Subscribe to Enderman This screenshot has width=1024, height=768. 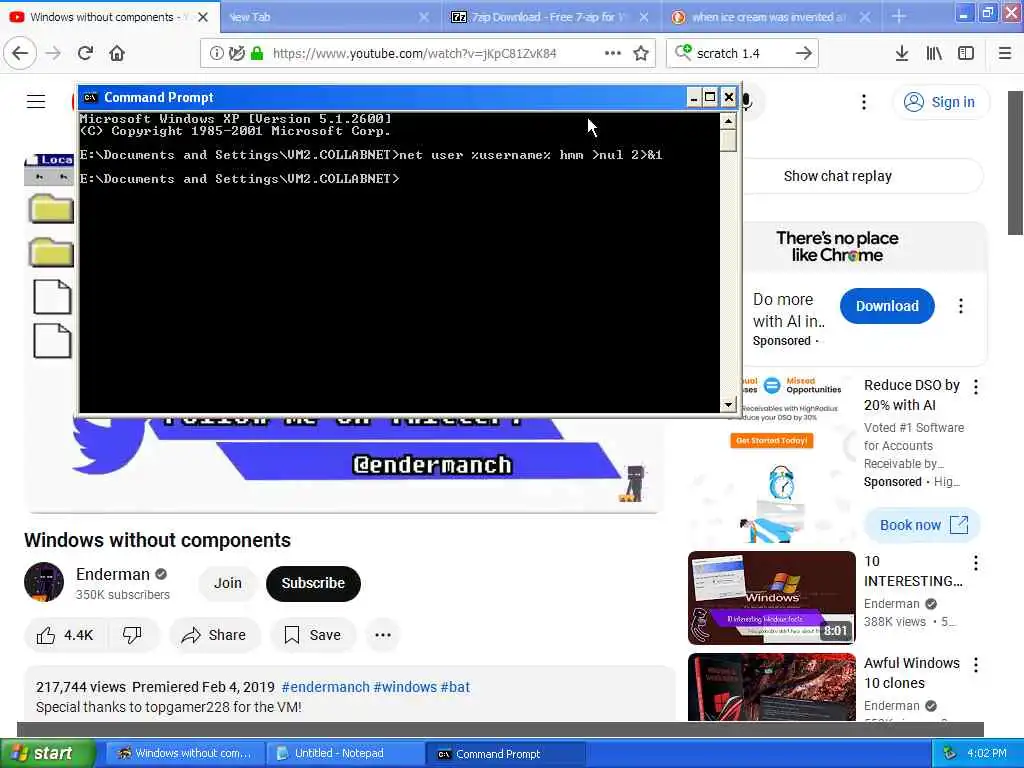pos(313,583)
